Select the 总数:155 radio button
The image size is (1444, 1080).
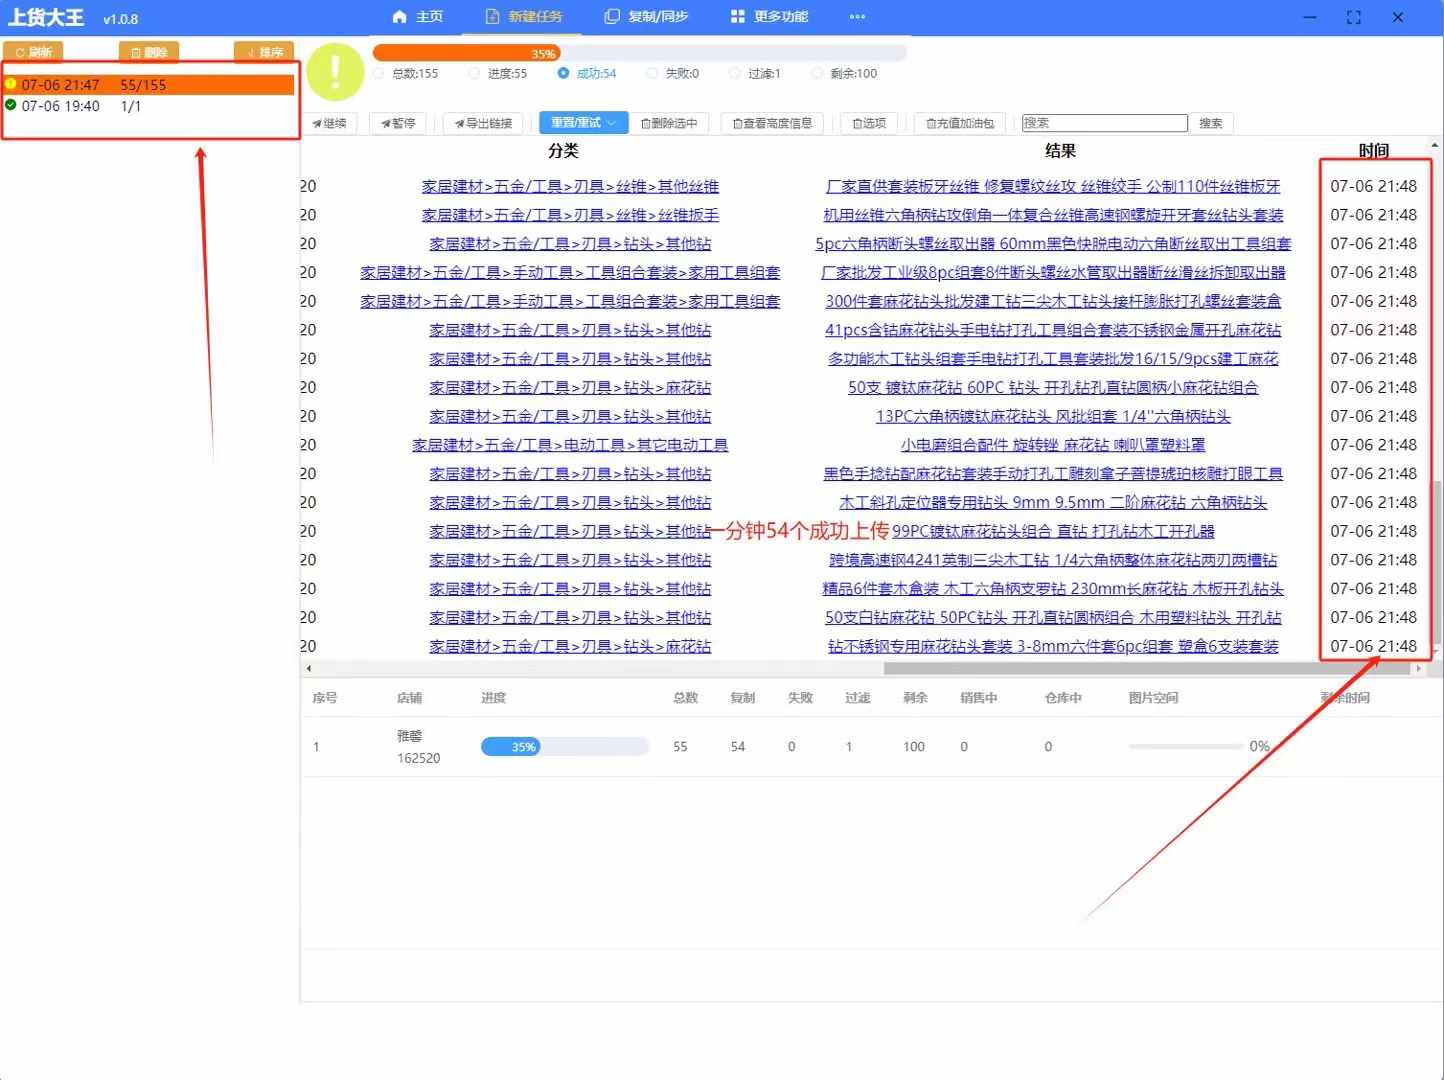tap(379, 73)
